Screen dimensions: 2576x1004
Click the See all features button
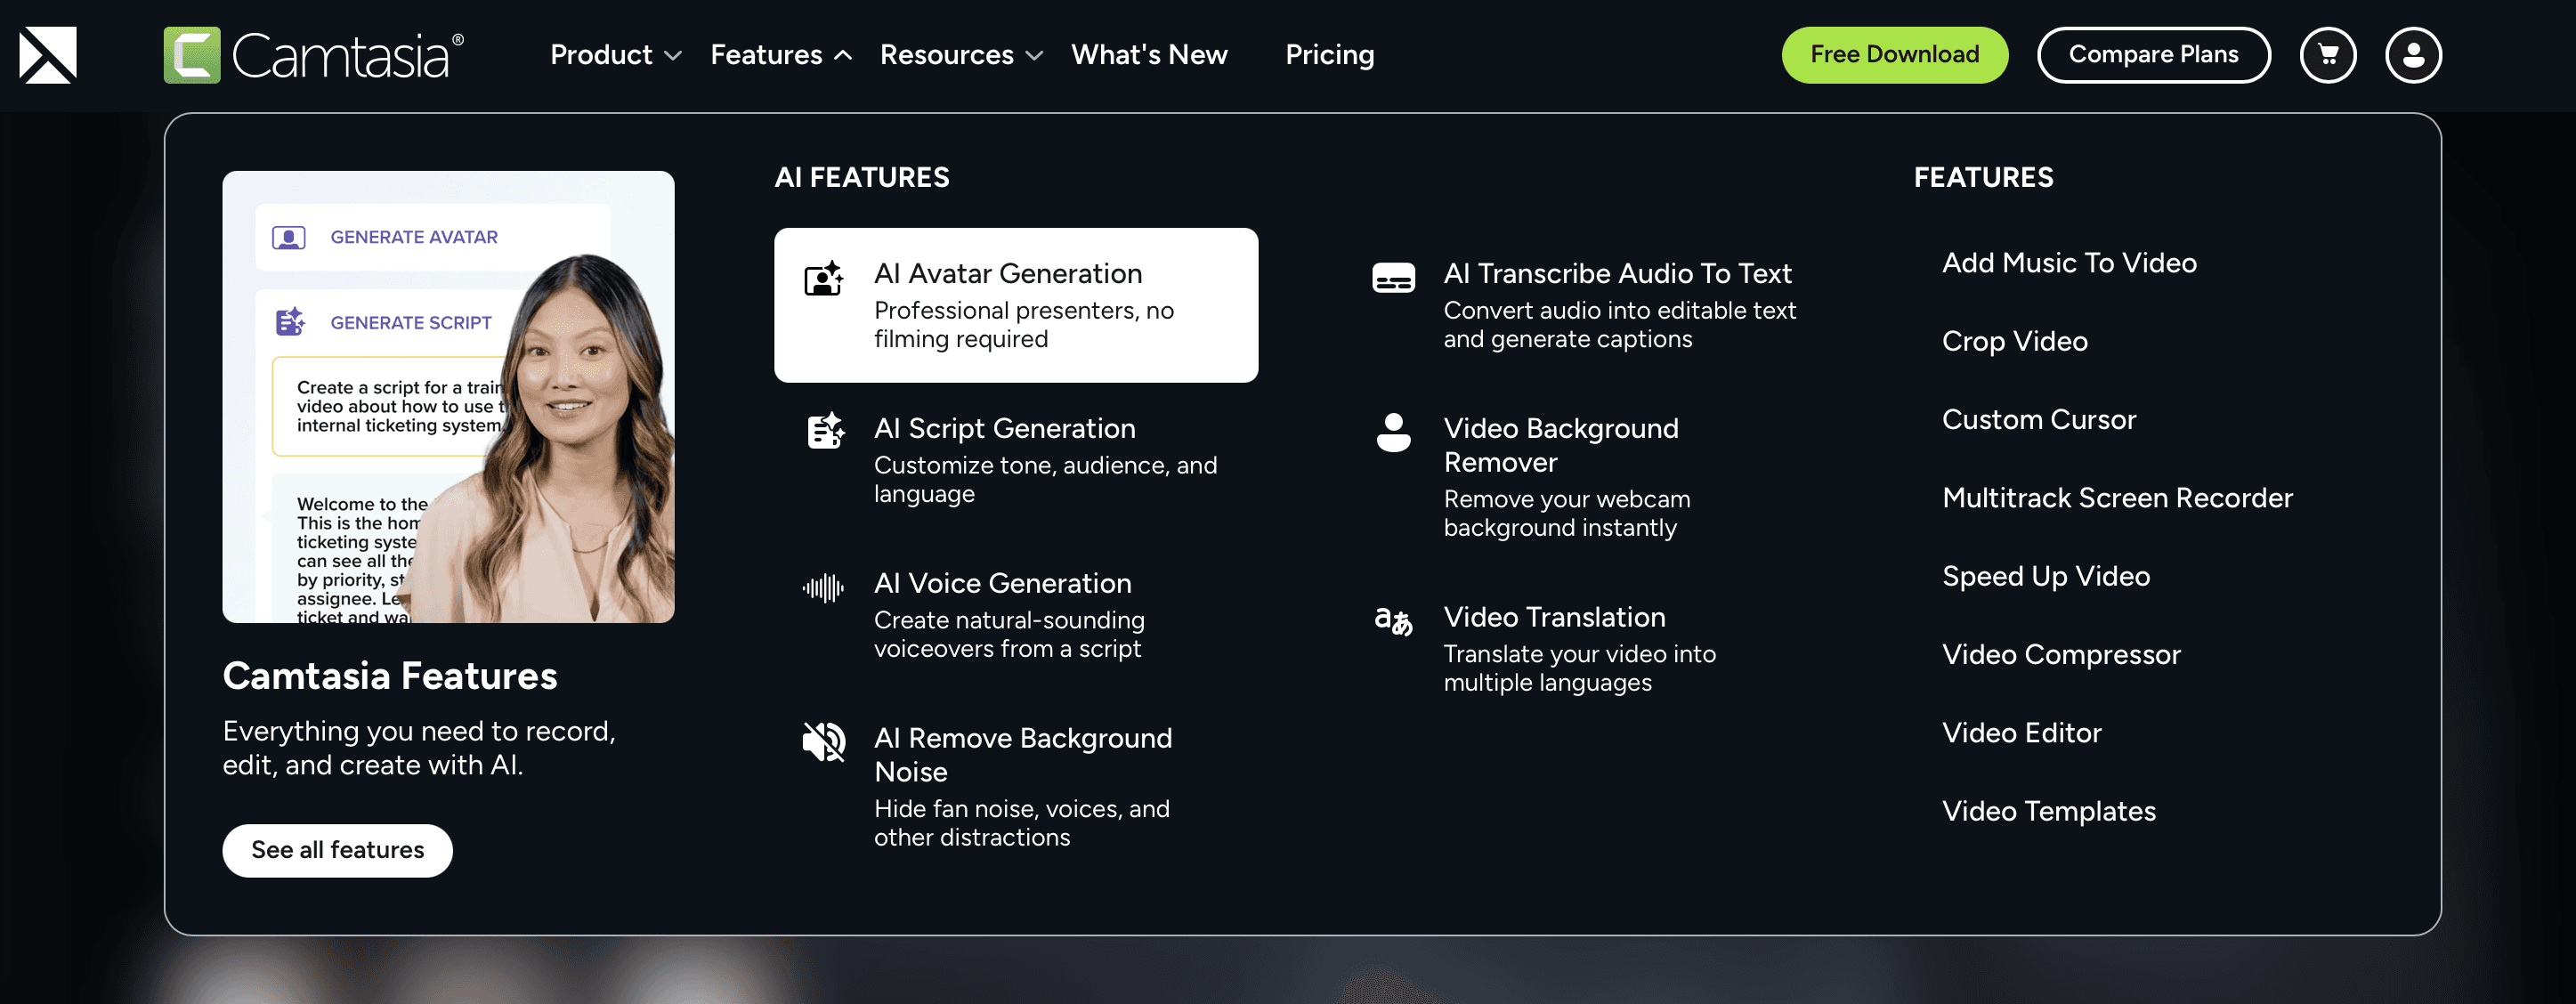337,850
